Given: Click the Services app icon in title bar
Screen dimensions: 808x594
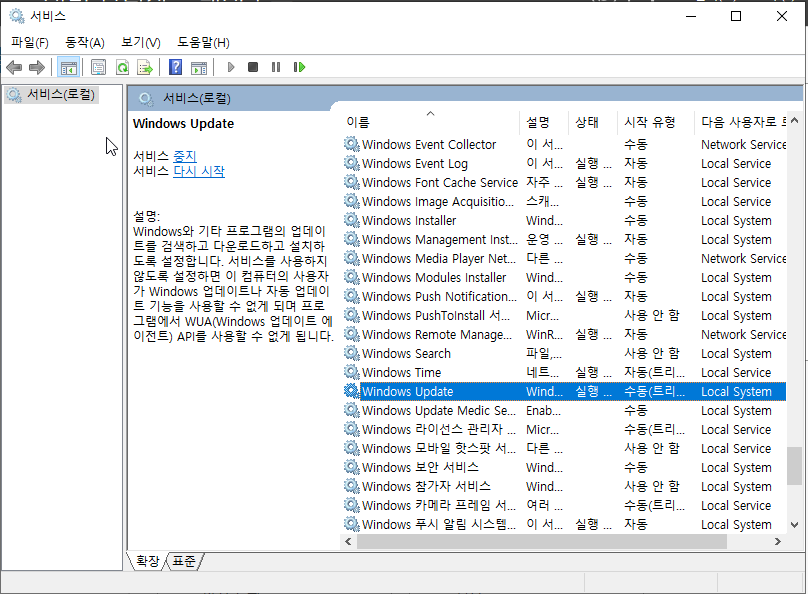Looking at the screenshot, I should [x=17, y=16].
